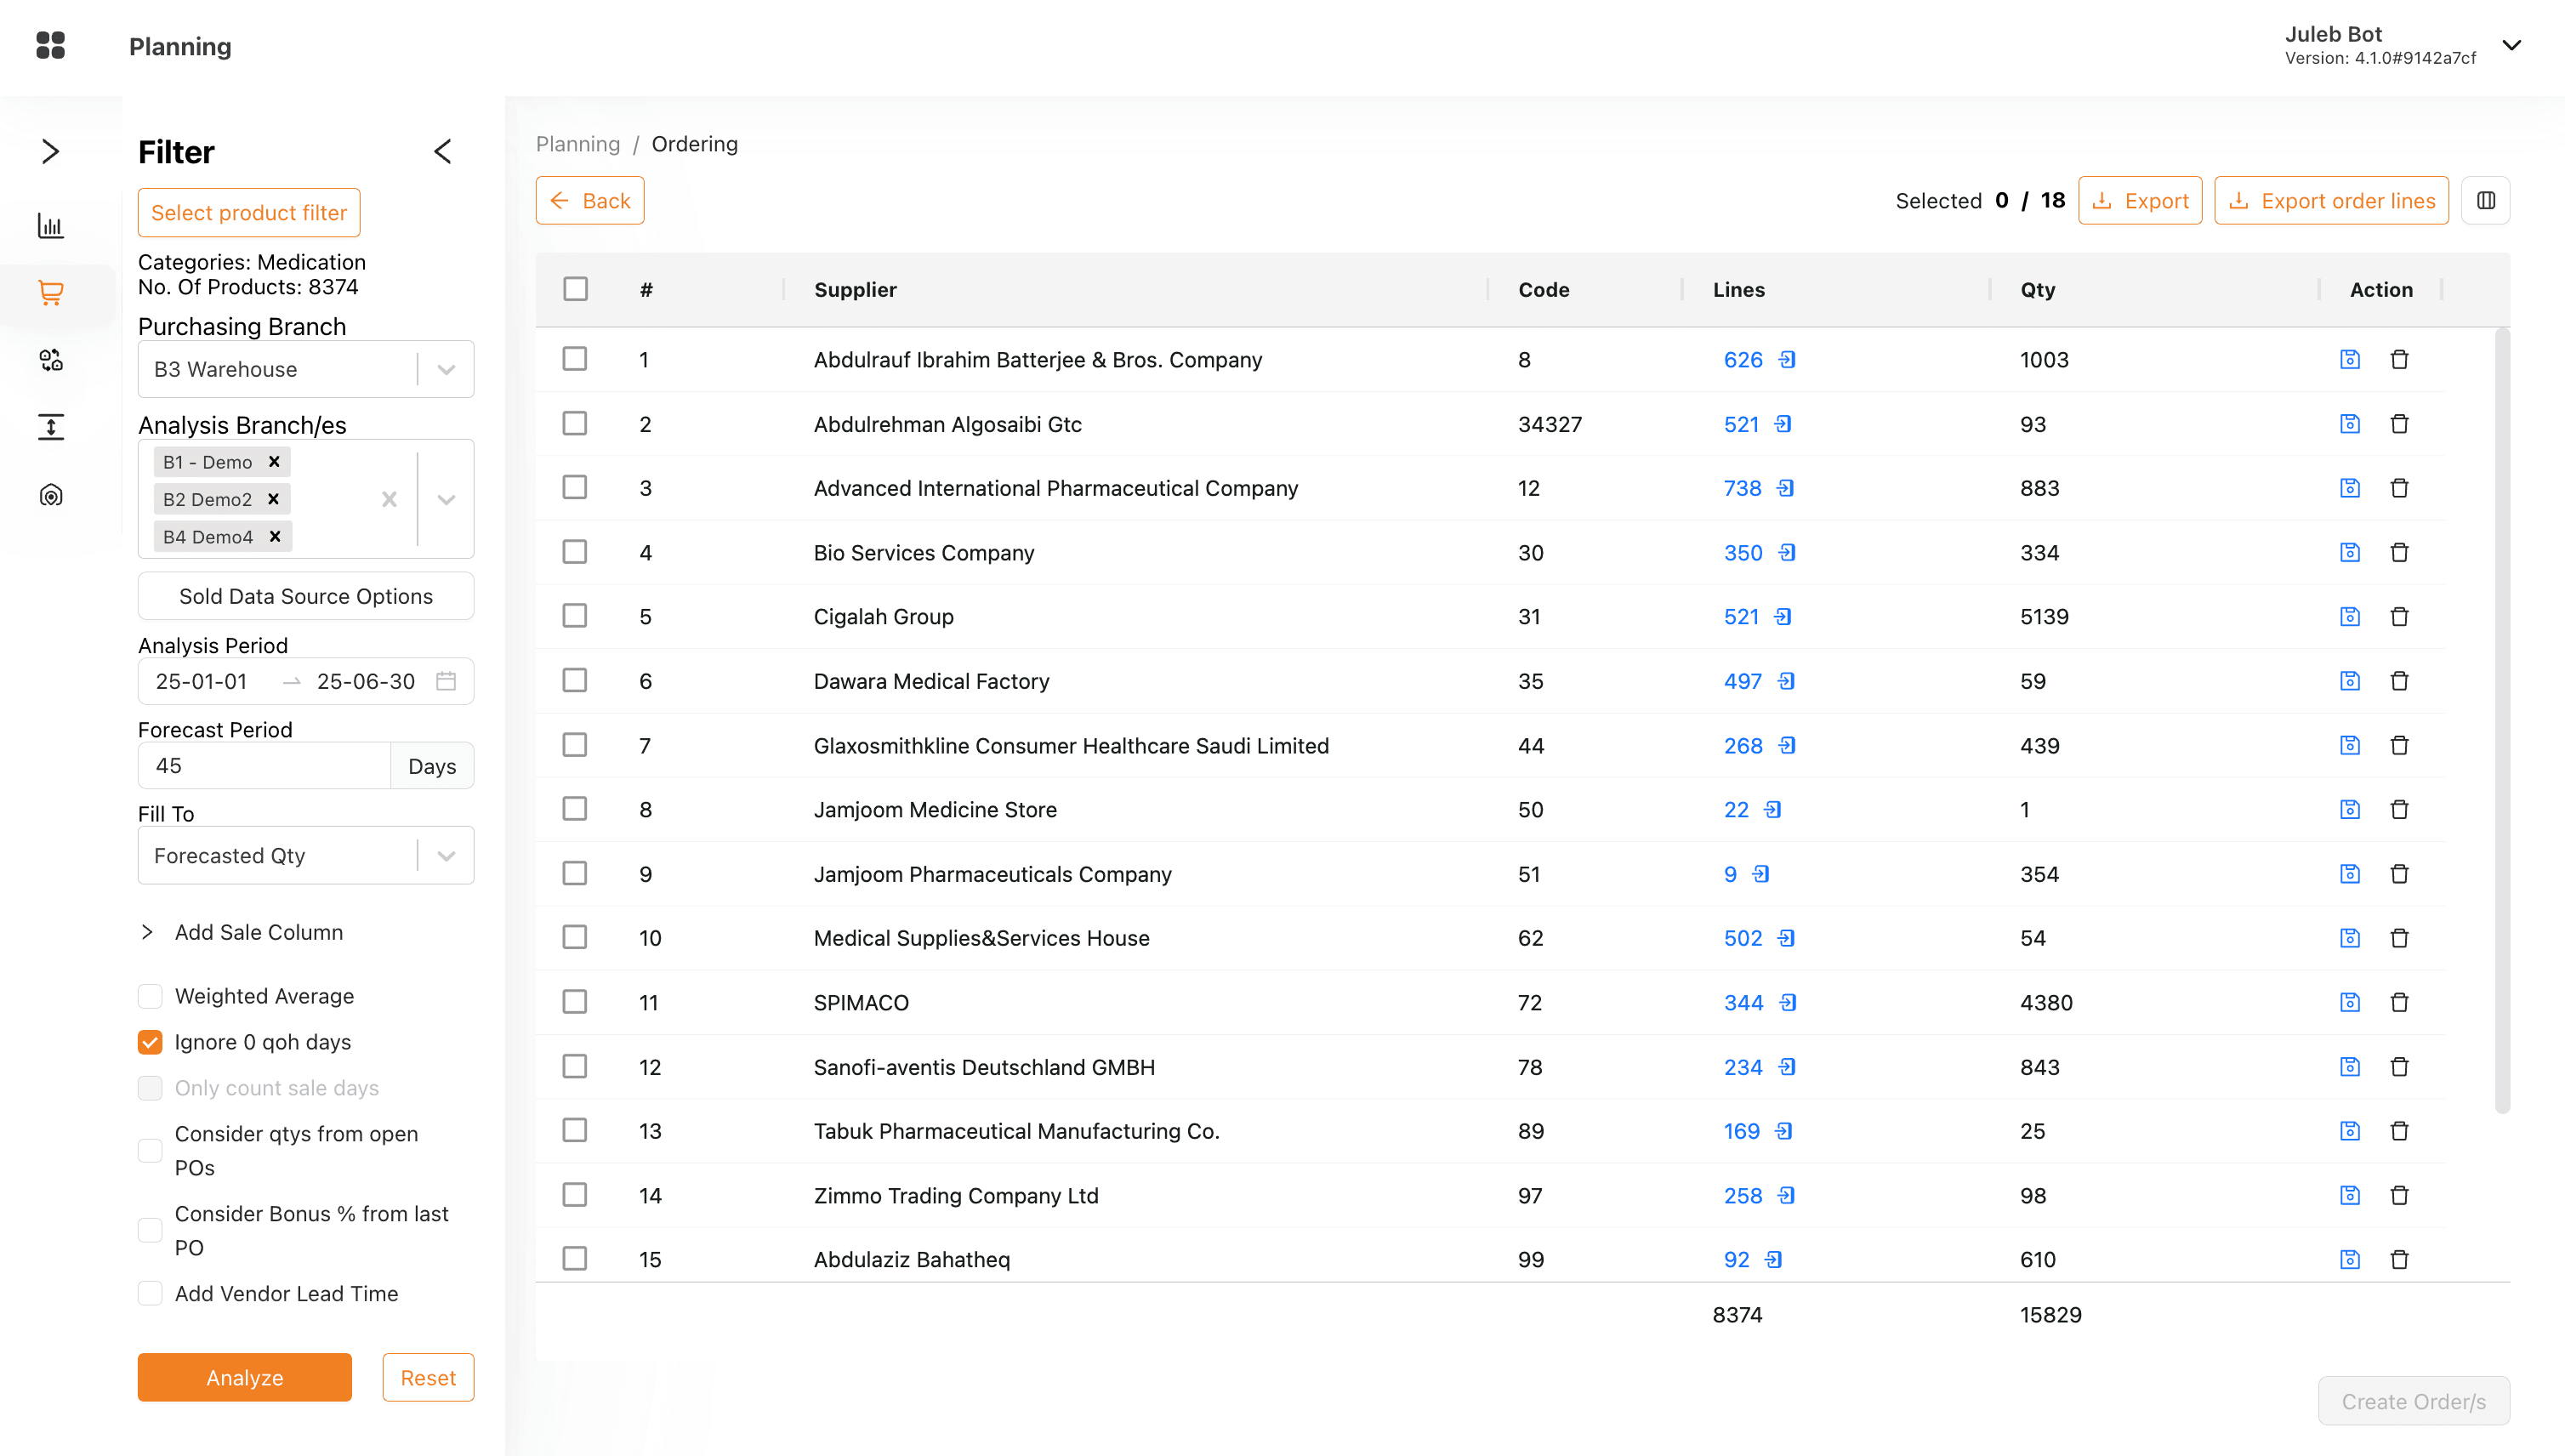This screenshot has width=2565, height=1456.
Task: Open 9 lines link for Jamjoom Pharmaceuticals
Action: coord(1730,874)
